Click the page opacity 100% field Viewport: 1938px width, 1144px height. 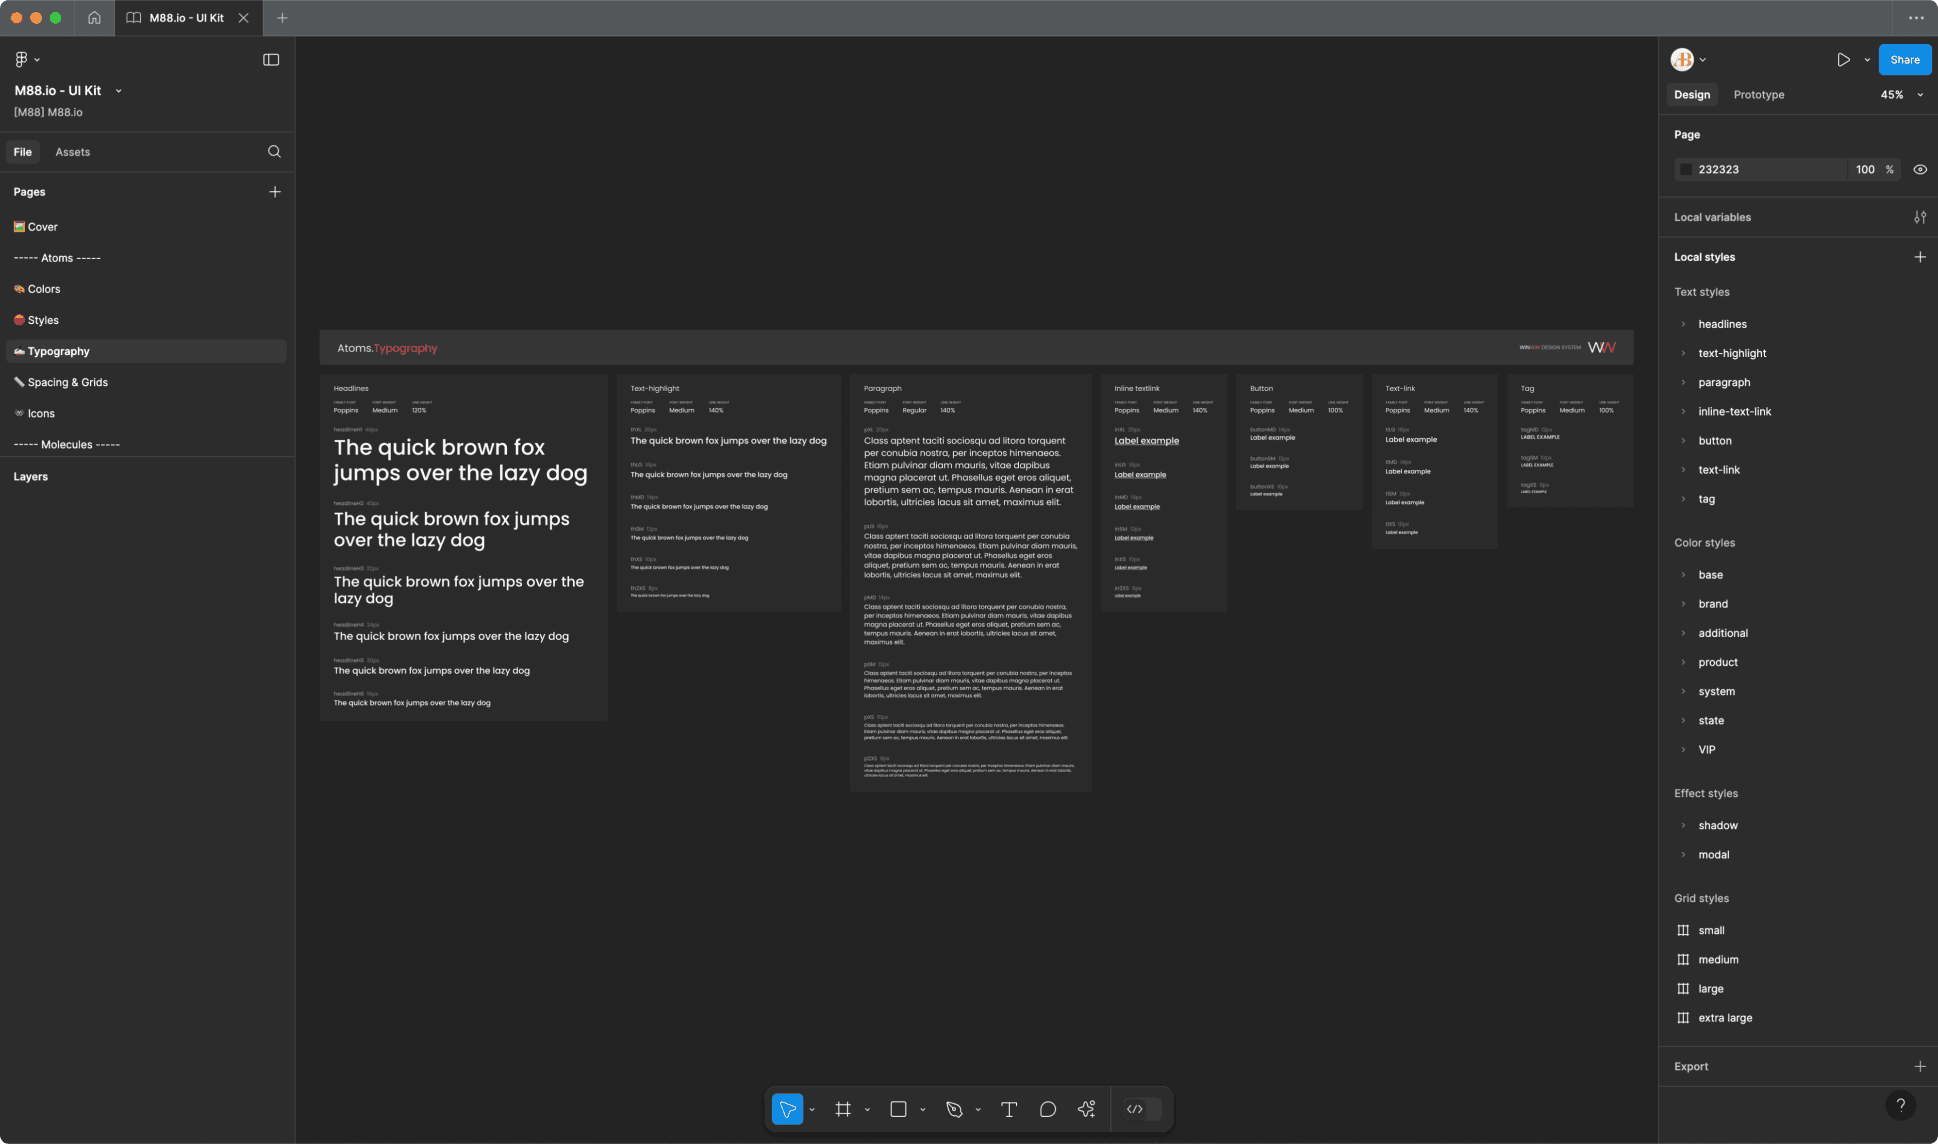1867,169
